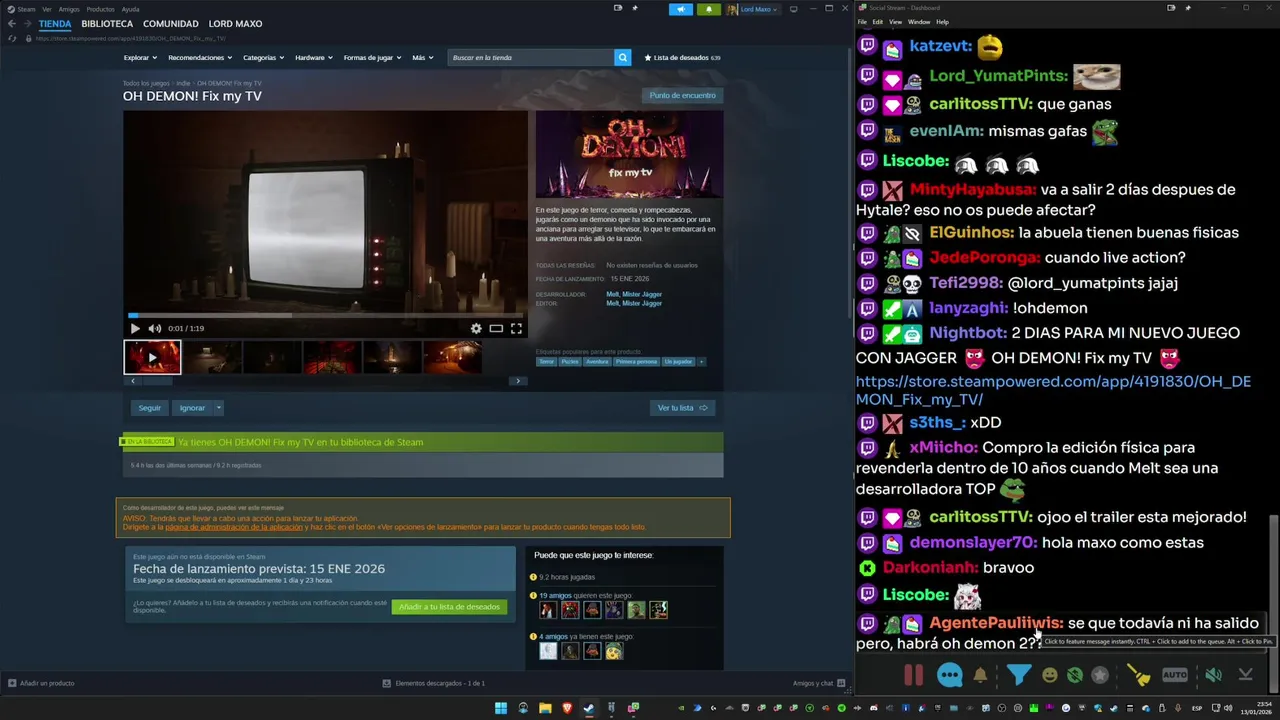The width and height of the screenshot is (1280, 720).
Task: Open the blue filter funnel
Action: [x=1018, y=675]
